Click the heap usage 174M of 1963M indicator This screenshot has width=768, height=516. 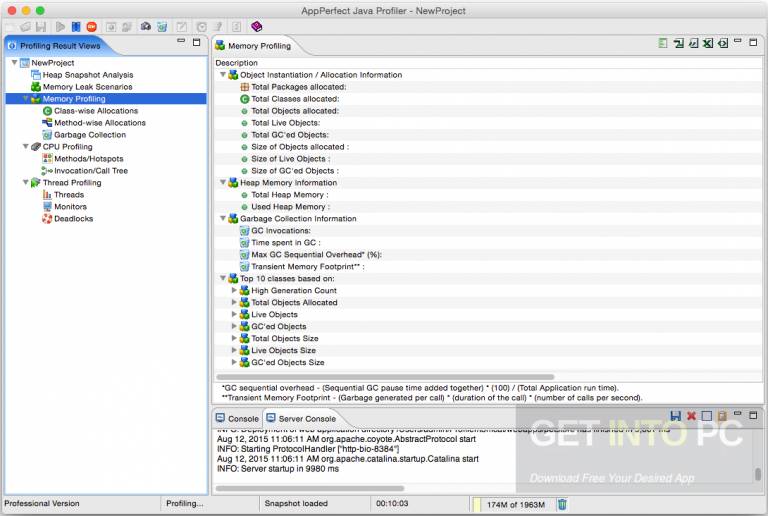click(513, 504)
